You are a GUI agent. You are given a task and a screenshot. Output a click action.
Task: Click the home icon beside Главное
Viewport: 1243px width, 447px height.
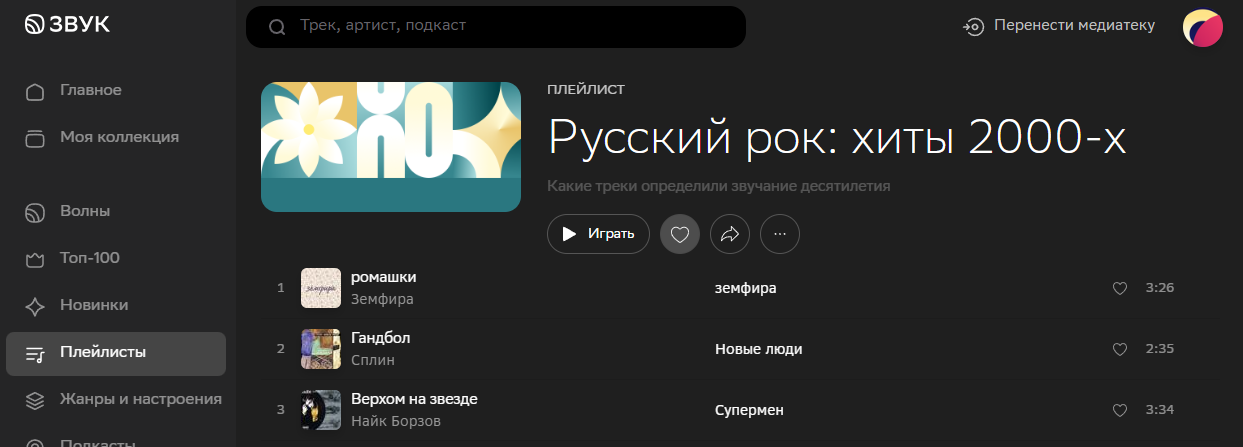point(35,92)
